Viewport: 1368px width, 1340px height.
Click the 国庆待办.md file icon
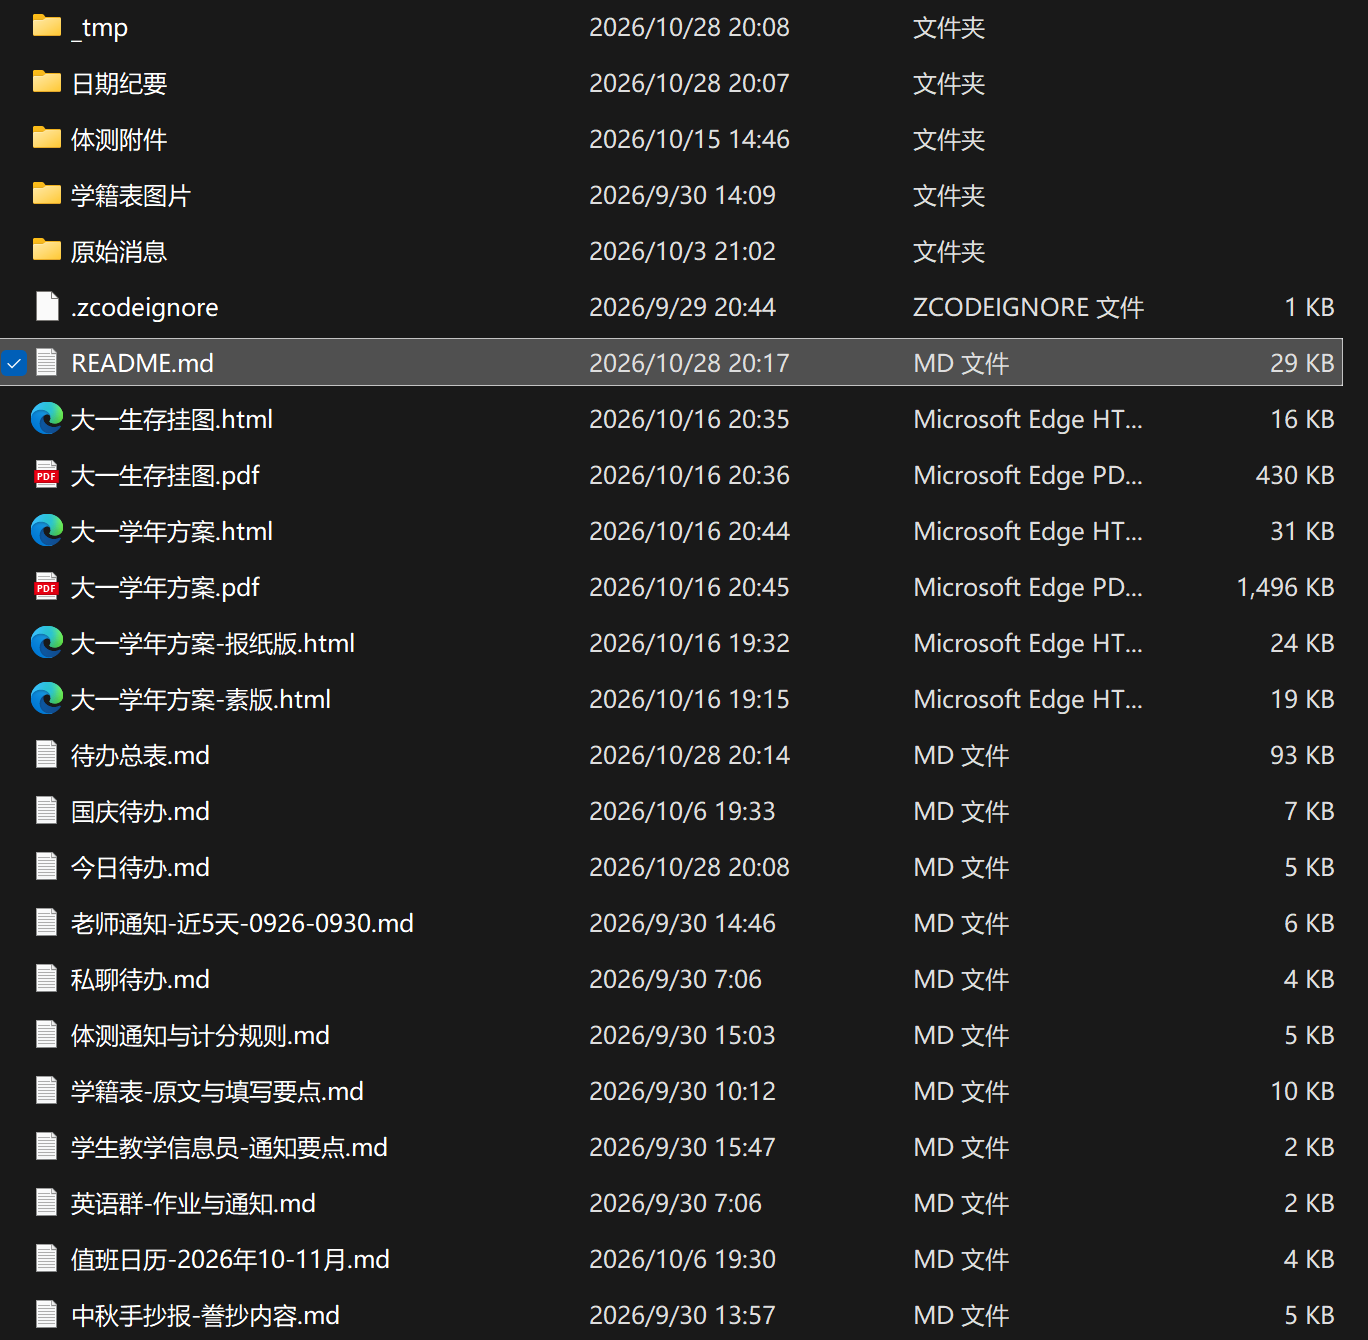47,810
